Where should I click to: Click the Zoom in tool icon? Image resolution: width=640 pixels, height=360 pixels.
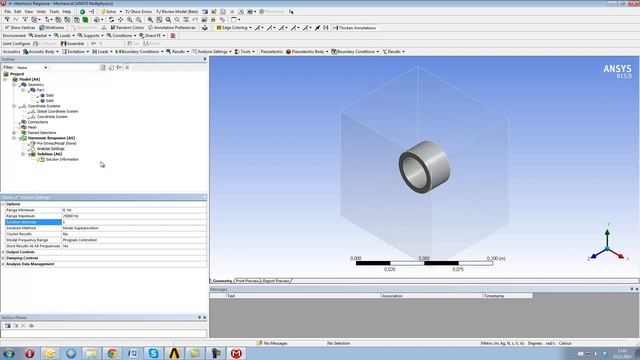129,20
